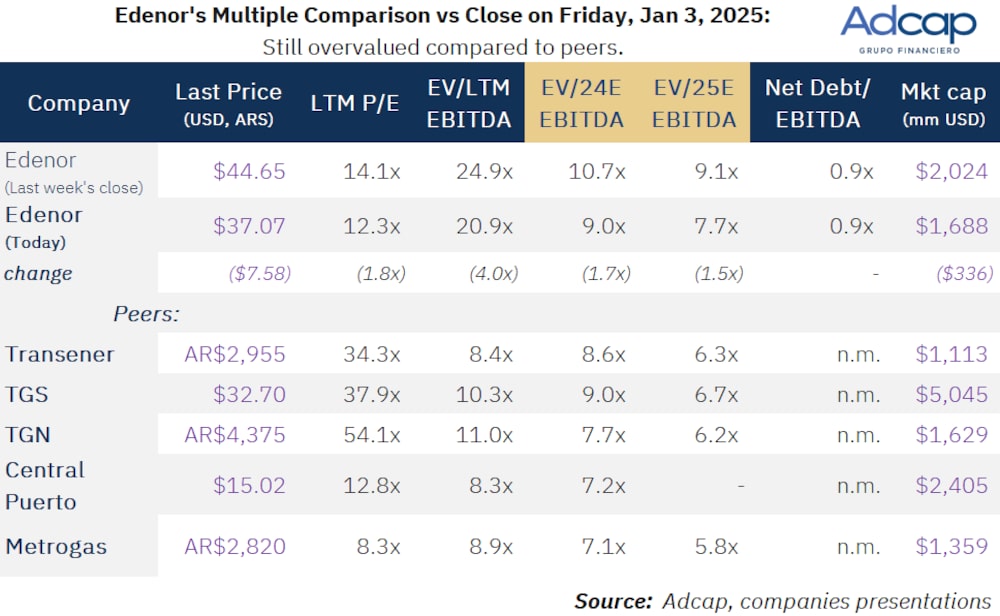
Task: Select TGN LTM P/E value 54.1x
Action: [370, 435]
